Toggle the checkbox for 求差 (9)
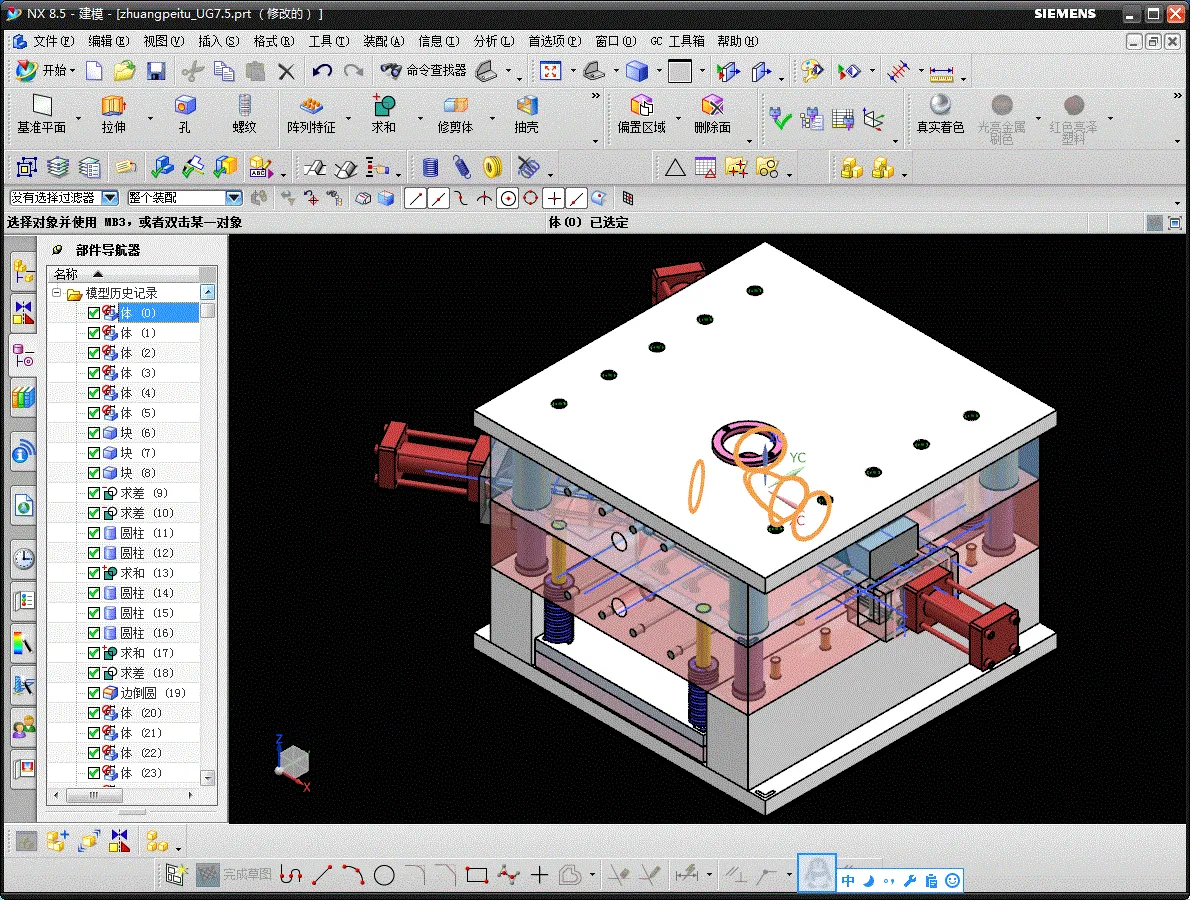The width and height of the screenshot is (1190, 900). (94, 492)
